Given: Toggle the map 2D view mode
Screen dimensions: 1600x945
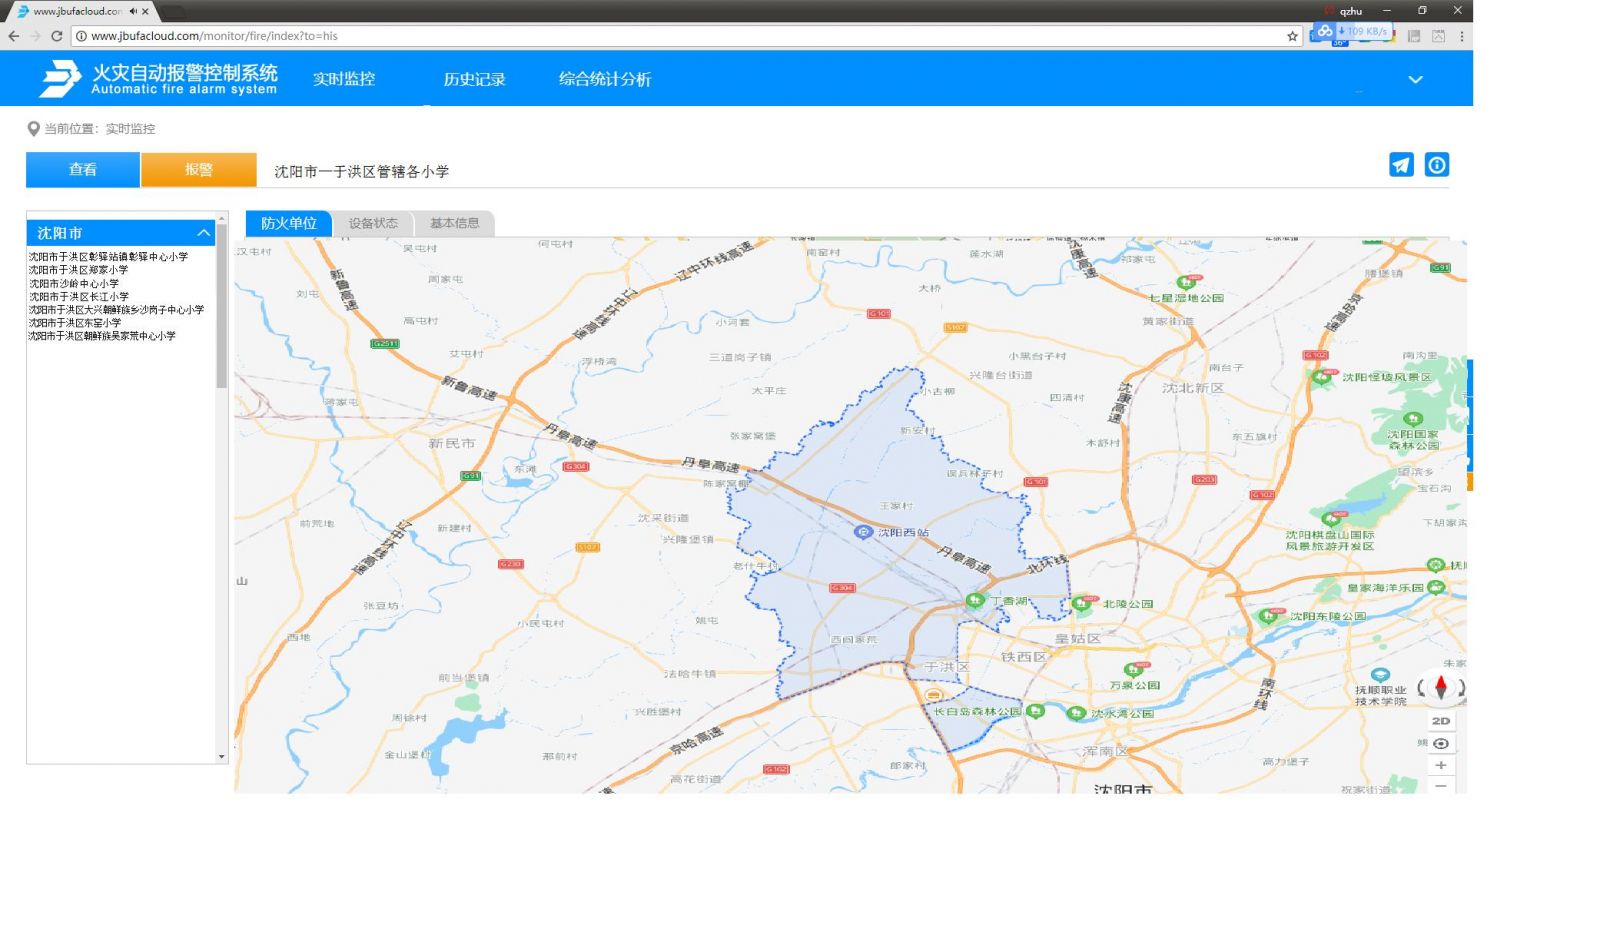Looking at the screenshot, I should coord(1440,721).
